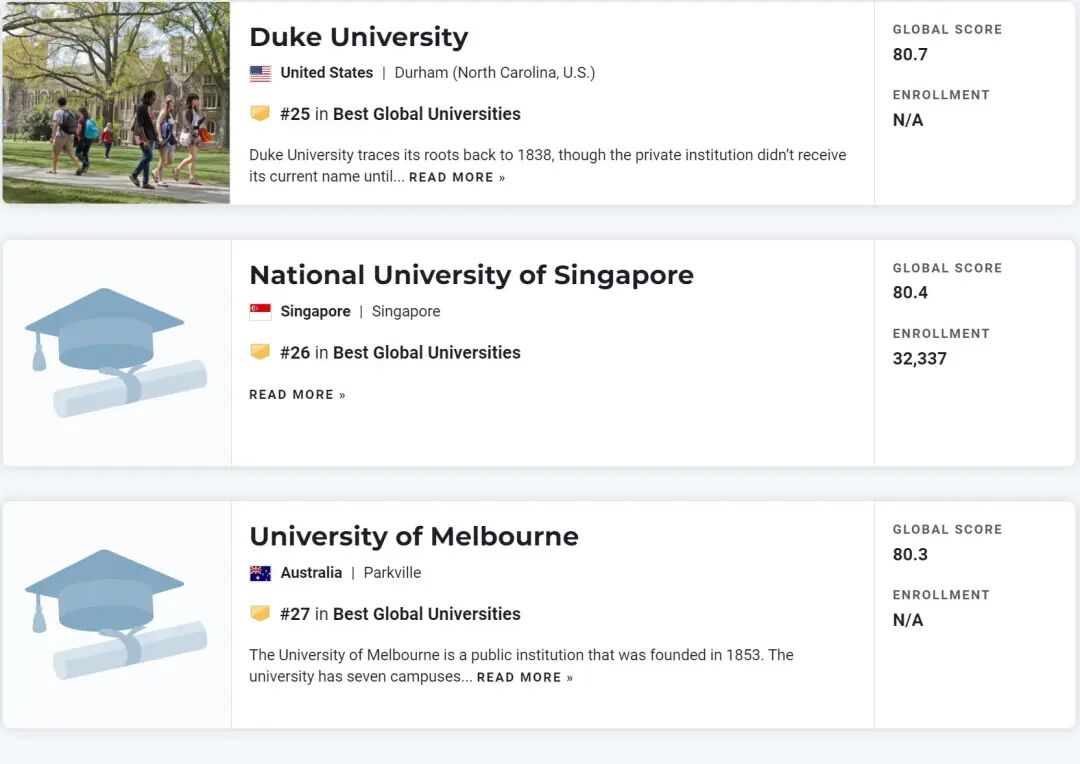1080x764 pixels.
Task: Click the #26 ranking badge icon
Action: point(260,352)
